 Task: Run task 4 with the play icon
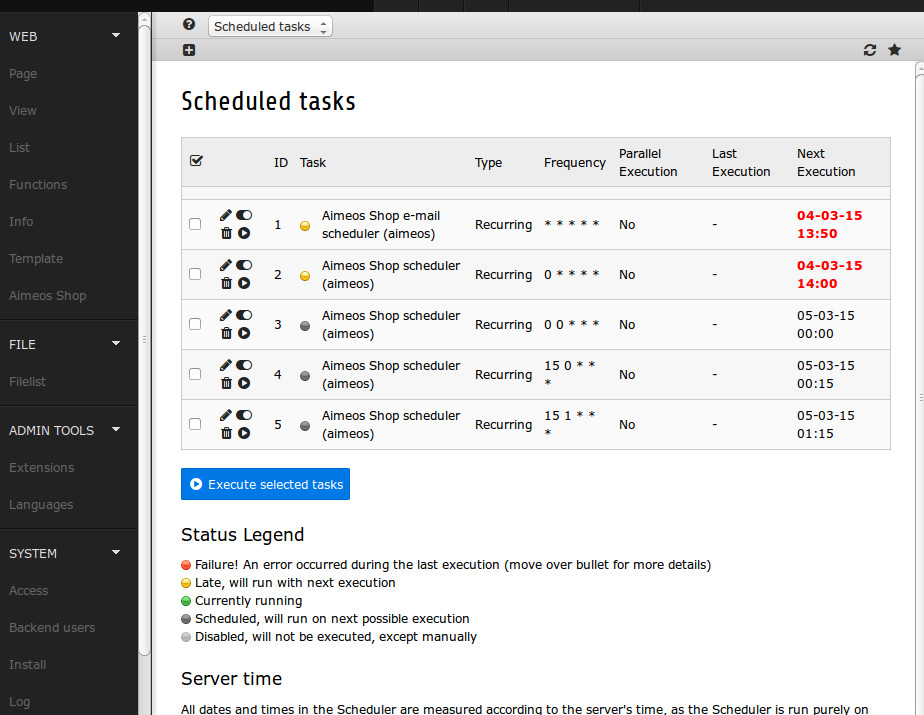(x=244, y=384)
